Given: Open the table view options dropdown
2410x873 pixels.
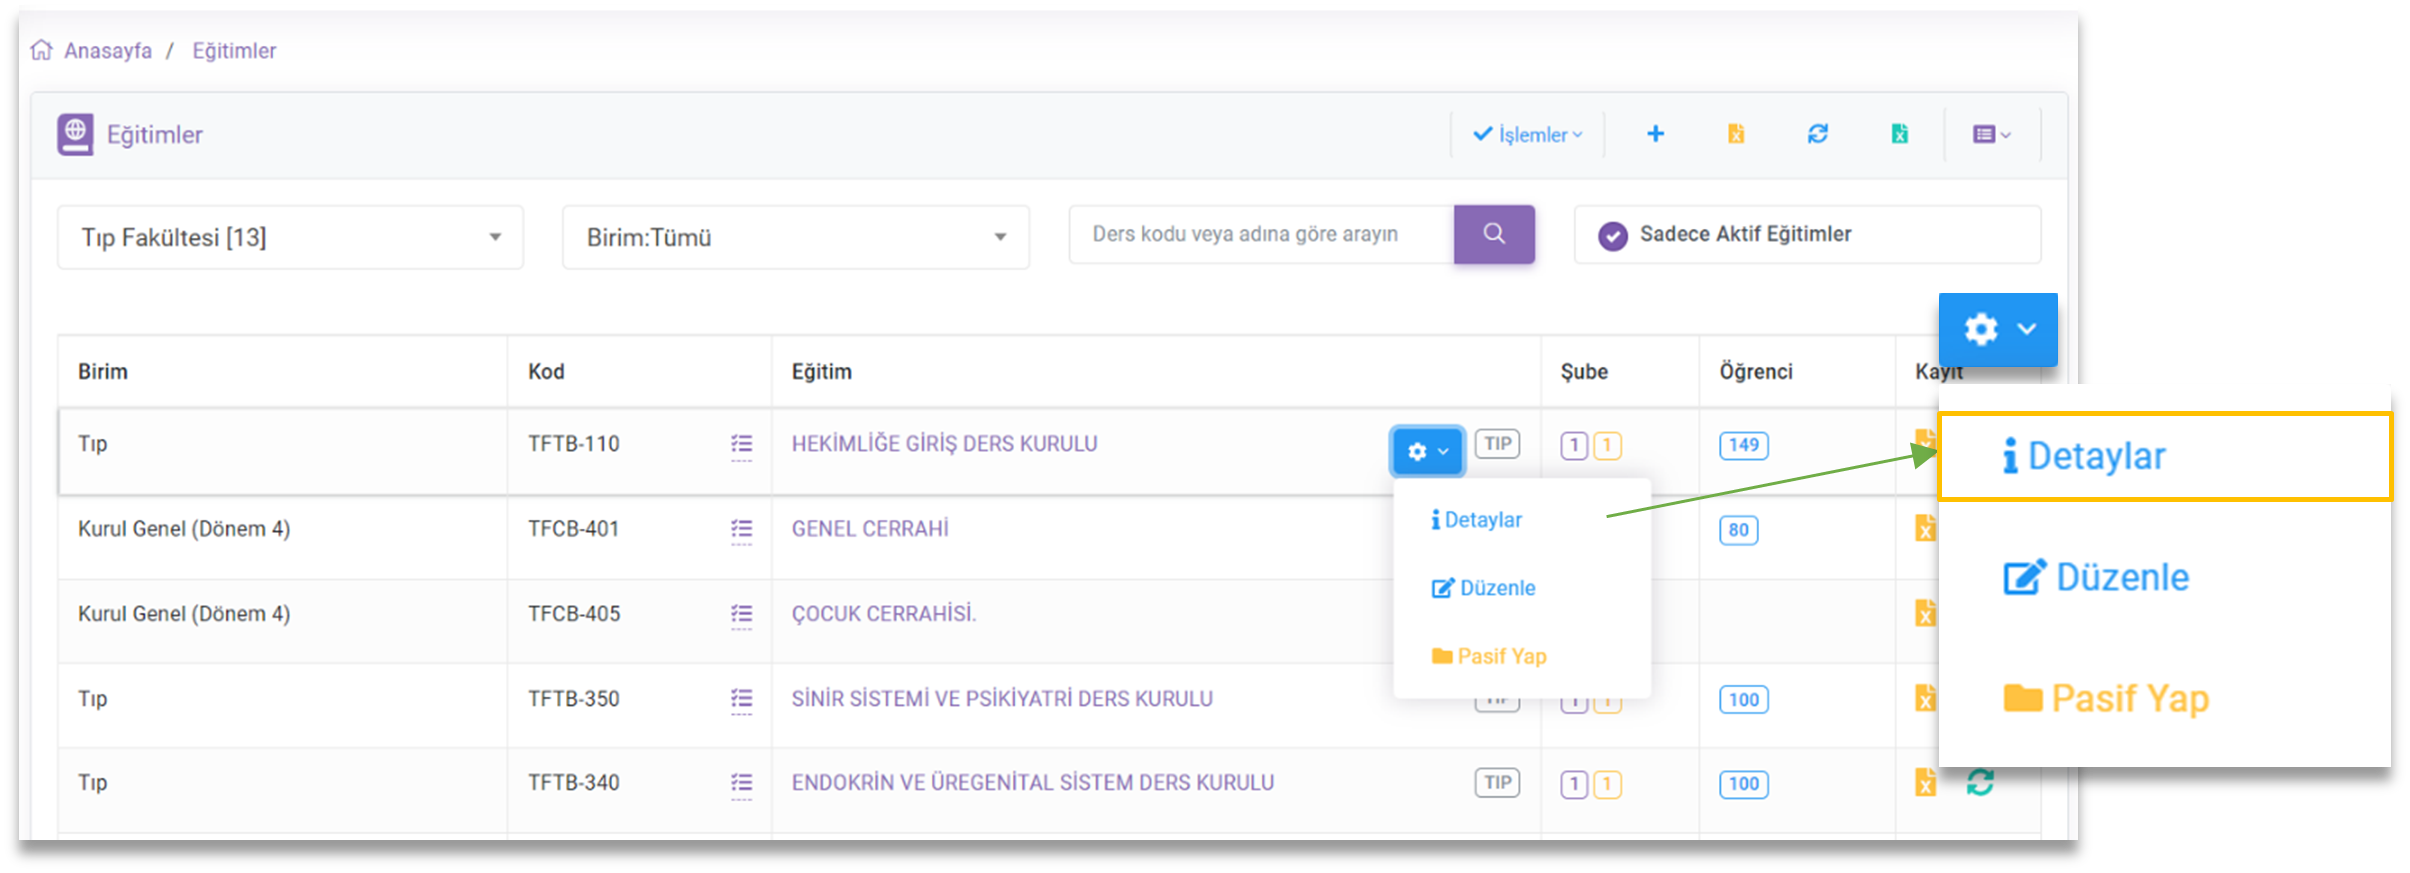Looking at the screenshot, I should tap(1991, 134).
